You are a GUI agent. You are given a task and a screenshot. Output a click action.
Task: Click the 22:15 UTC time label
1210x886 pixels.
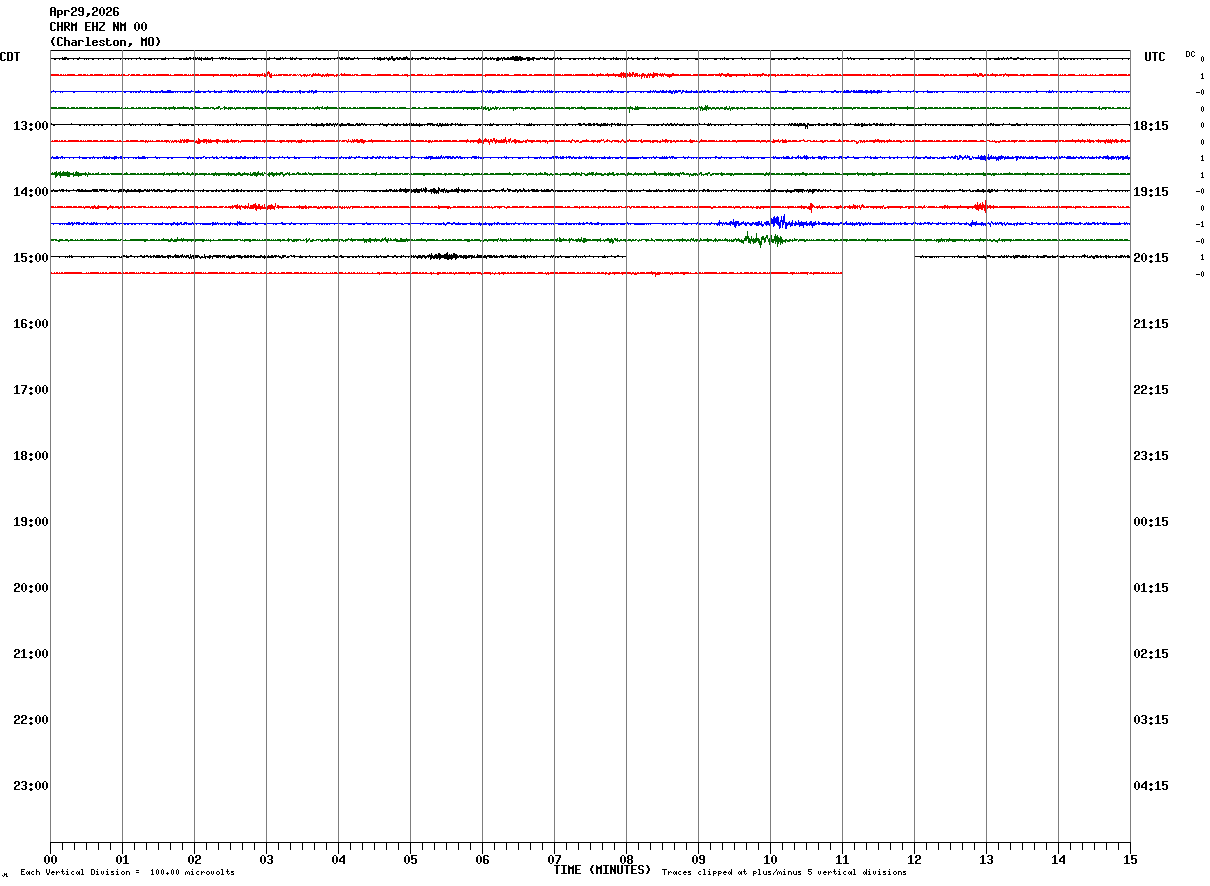(1151, 389)
